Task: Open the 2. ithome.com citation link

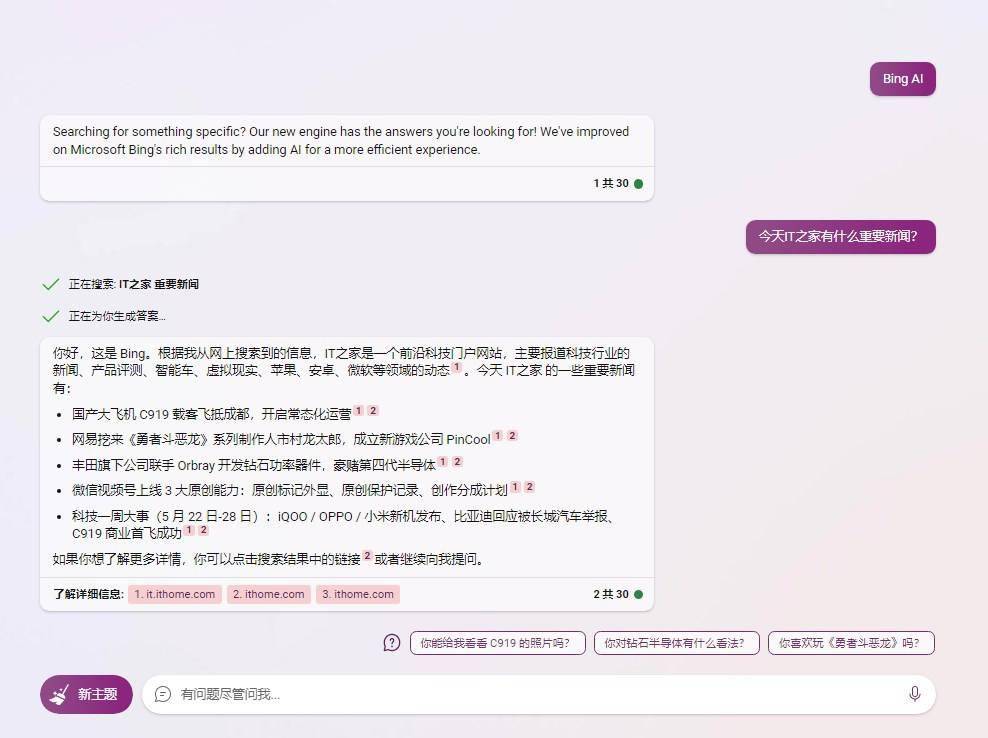Action: tap(267, 593)
